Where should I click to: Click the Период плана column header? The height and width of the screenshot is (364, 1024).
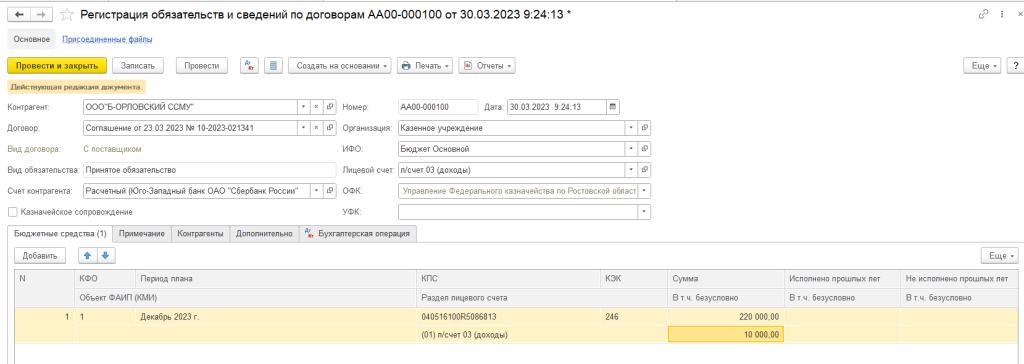click(276, 279)
